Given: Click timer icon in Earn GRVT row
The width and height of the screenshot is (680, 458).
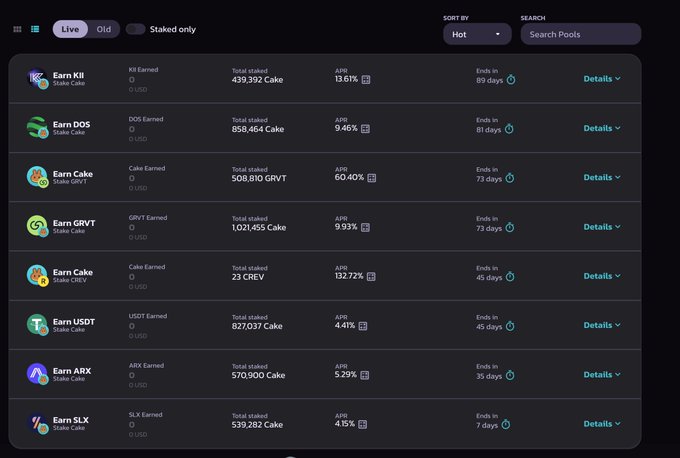Looking at the screenshot, I should 510,227.
